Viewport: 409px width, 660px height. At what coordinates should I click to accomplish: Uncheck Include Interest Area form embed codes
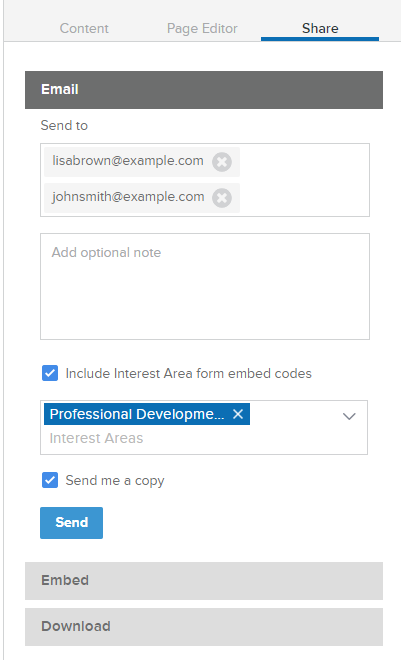click(x=50, y=373)
